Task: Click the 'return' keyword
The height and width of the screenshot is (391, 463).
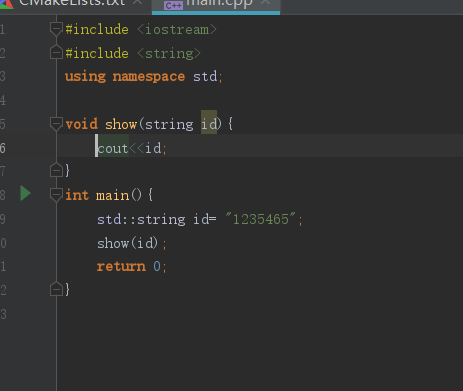Action: [121, 266]
